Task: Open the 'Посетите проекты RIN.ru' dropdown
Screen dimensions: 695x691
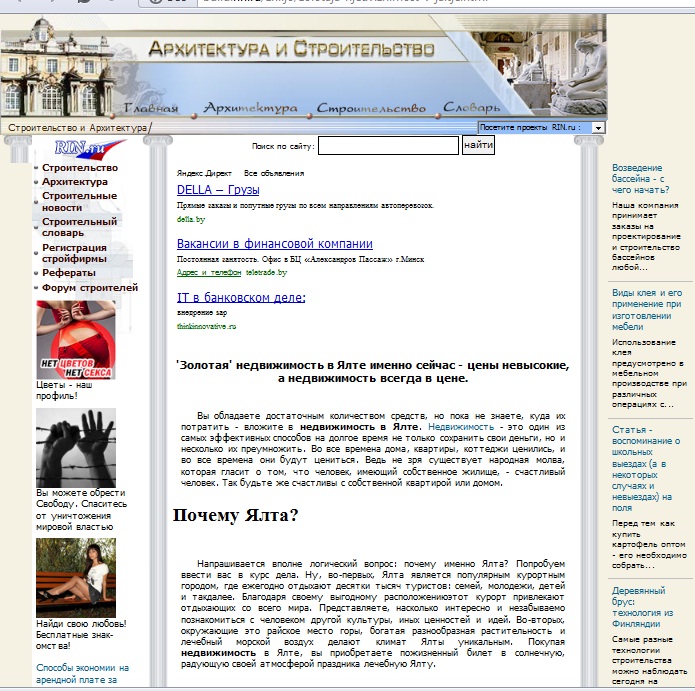Action: coord(541,128)
